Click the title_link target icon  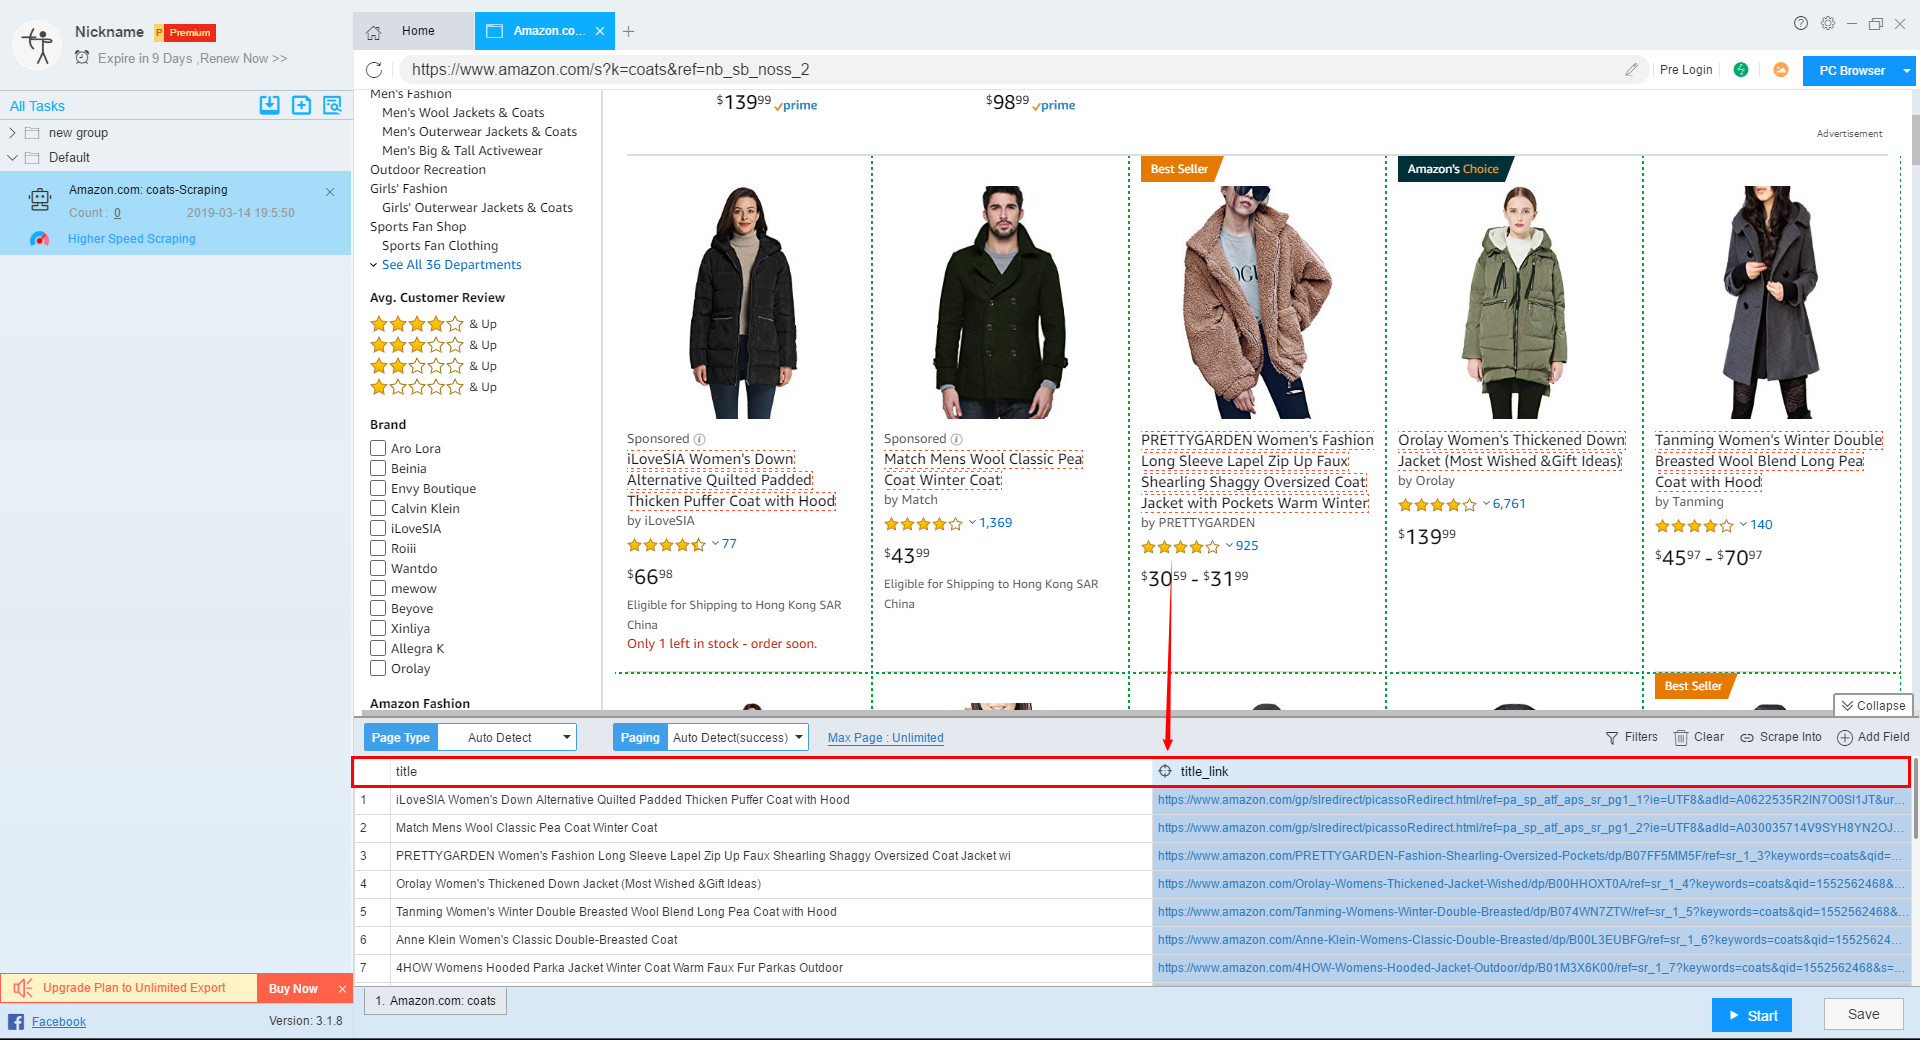(x=1165, y=771)
